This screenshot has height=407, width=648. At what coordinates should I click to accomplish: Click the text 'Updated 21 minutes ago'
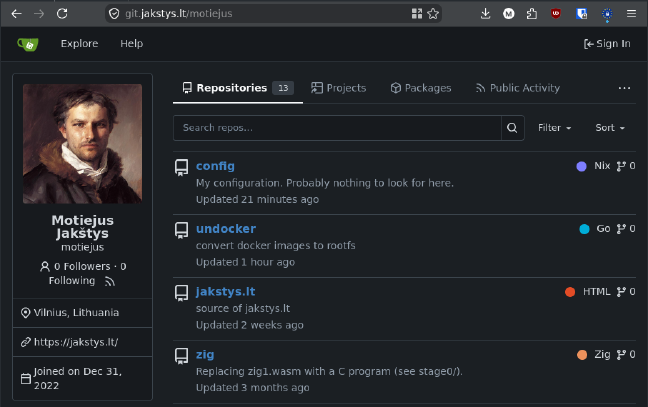(x=257, y=200)
